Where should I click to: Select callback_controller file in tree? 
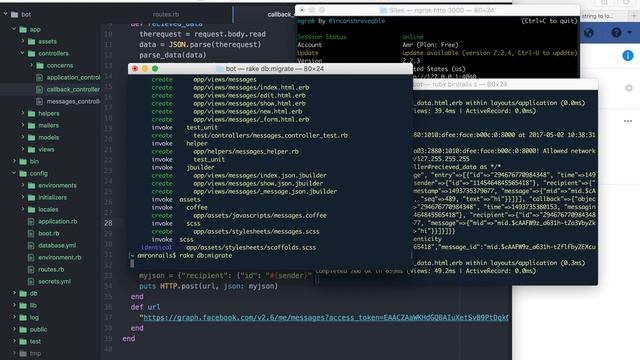[x=73, y=89]
